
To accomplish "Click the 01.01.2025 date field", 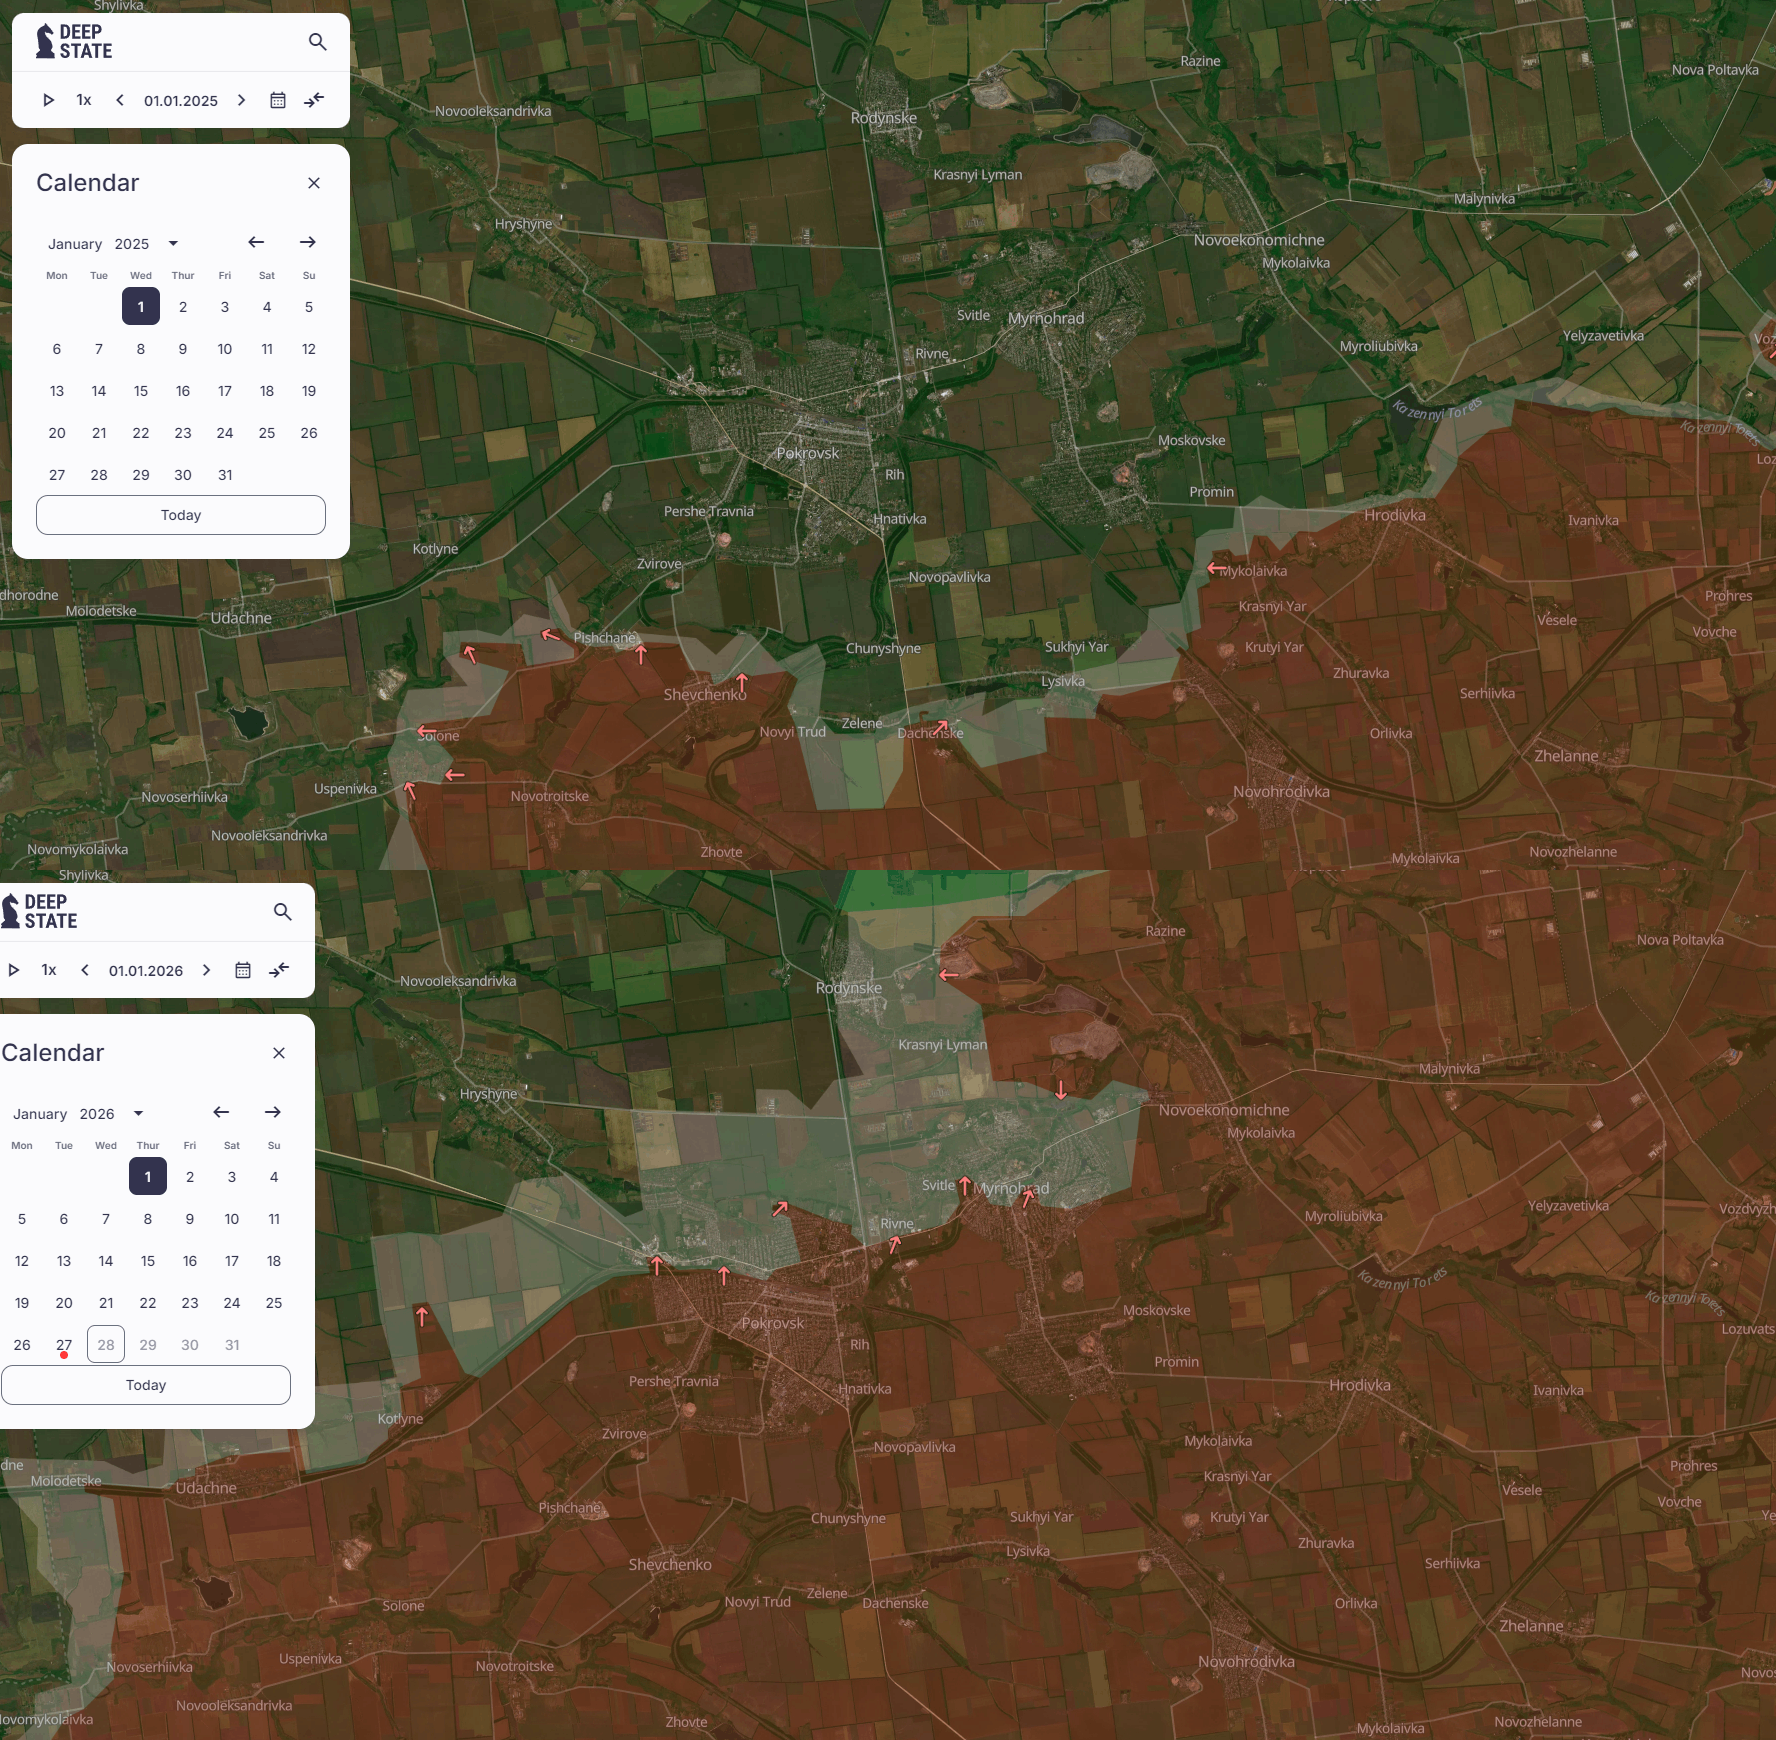I will coord(181,100).
